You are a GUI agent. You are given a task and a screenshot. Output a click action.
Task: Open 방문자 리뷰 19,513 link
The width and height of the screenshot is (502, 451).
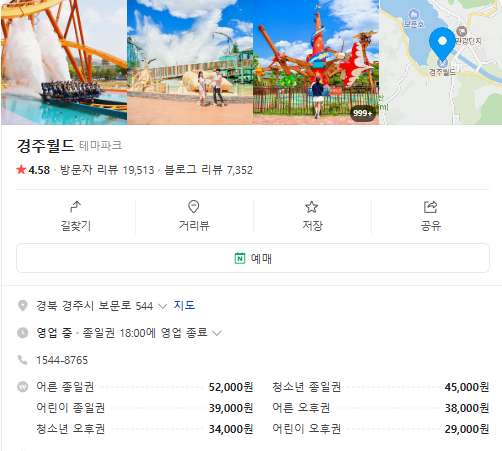[107, 170]
